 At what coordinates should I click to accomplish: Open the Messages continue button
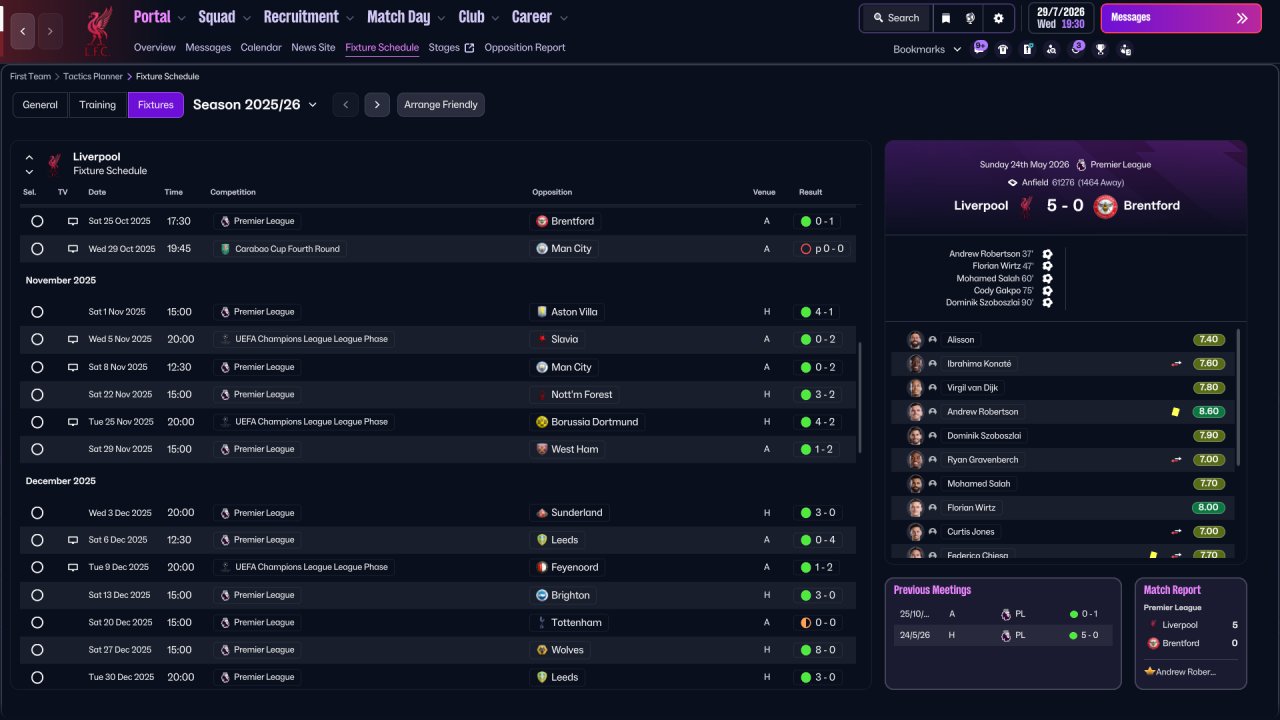1181,18
